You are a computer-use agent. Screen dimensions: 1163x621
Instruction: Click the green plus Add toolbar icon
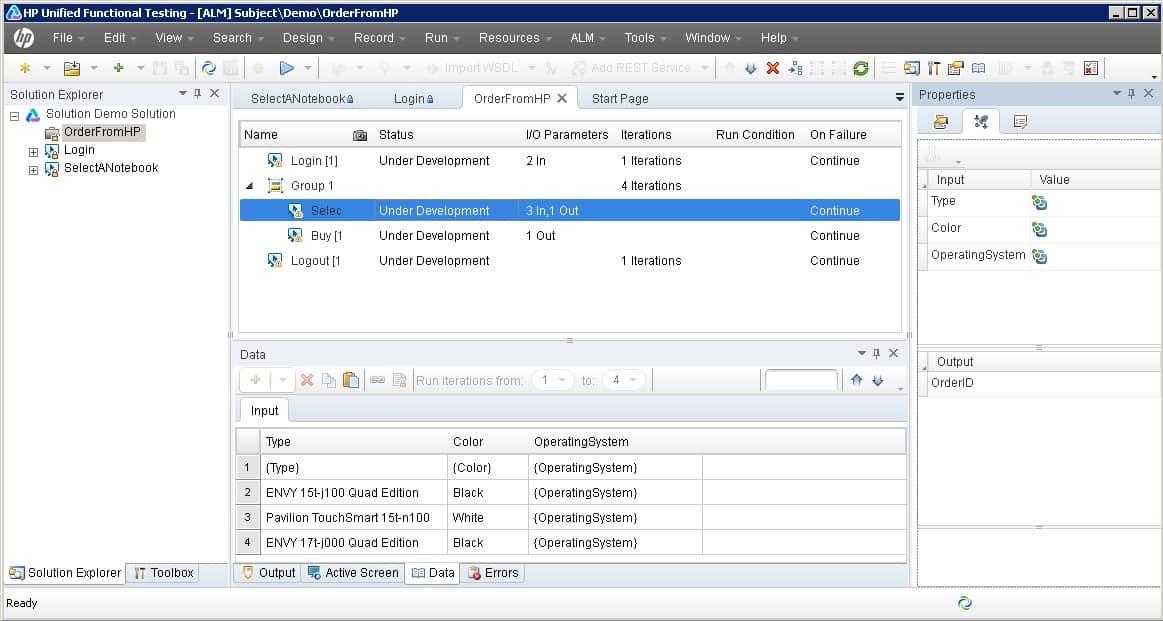click(118, 68)
